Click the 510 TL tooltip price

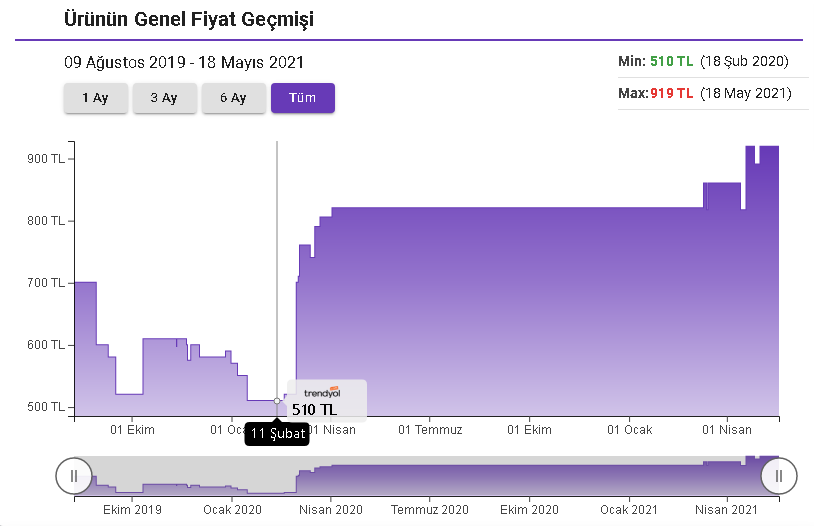point(314,409)
